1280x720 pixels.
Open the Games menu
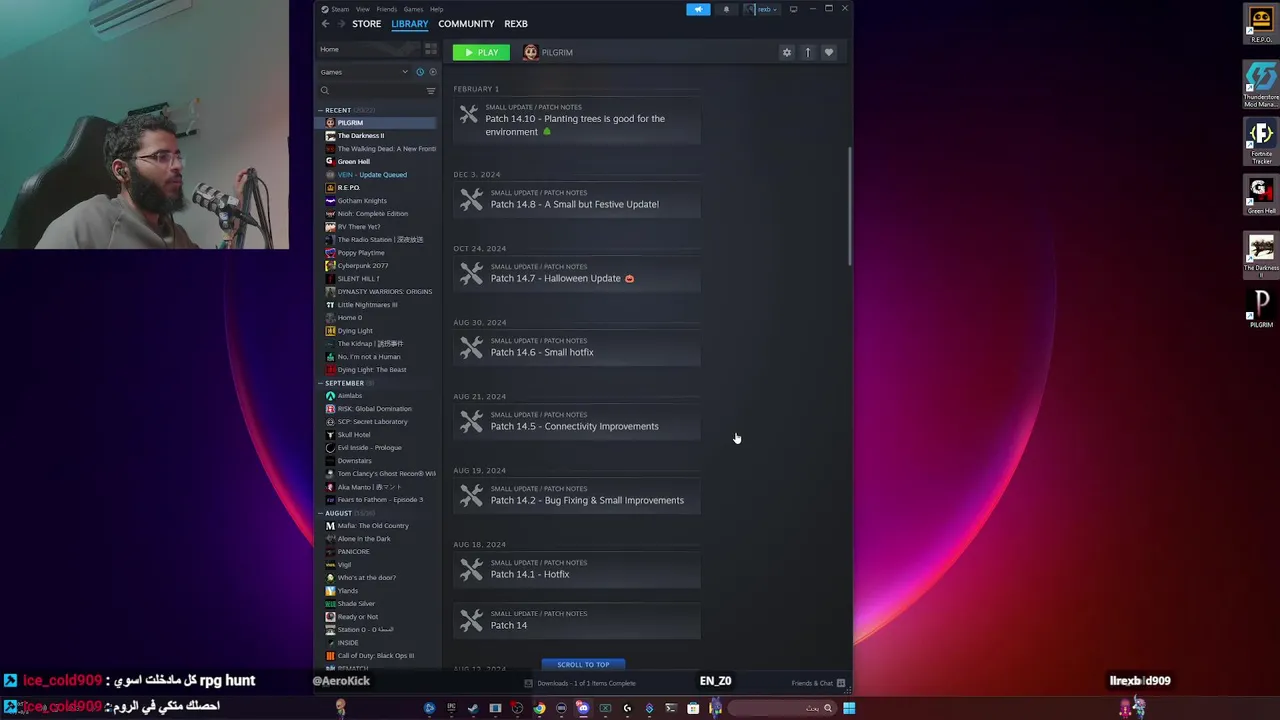[x=413, y=9]
